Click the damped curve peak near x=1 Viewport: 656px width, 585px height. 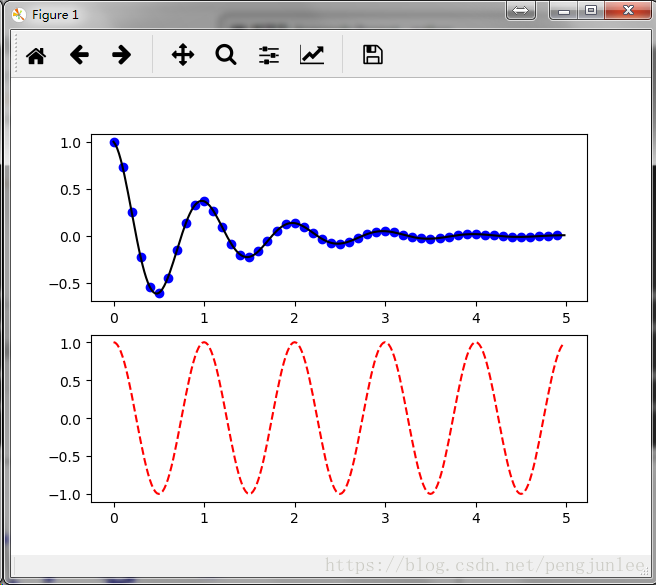(204, 201)
